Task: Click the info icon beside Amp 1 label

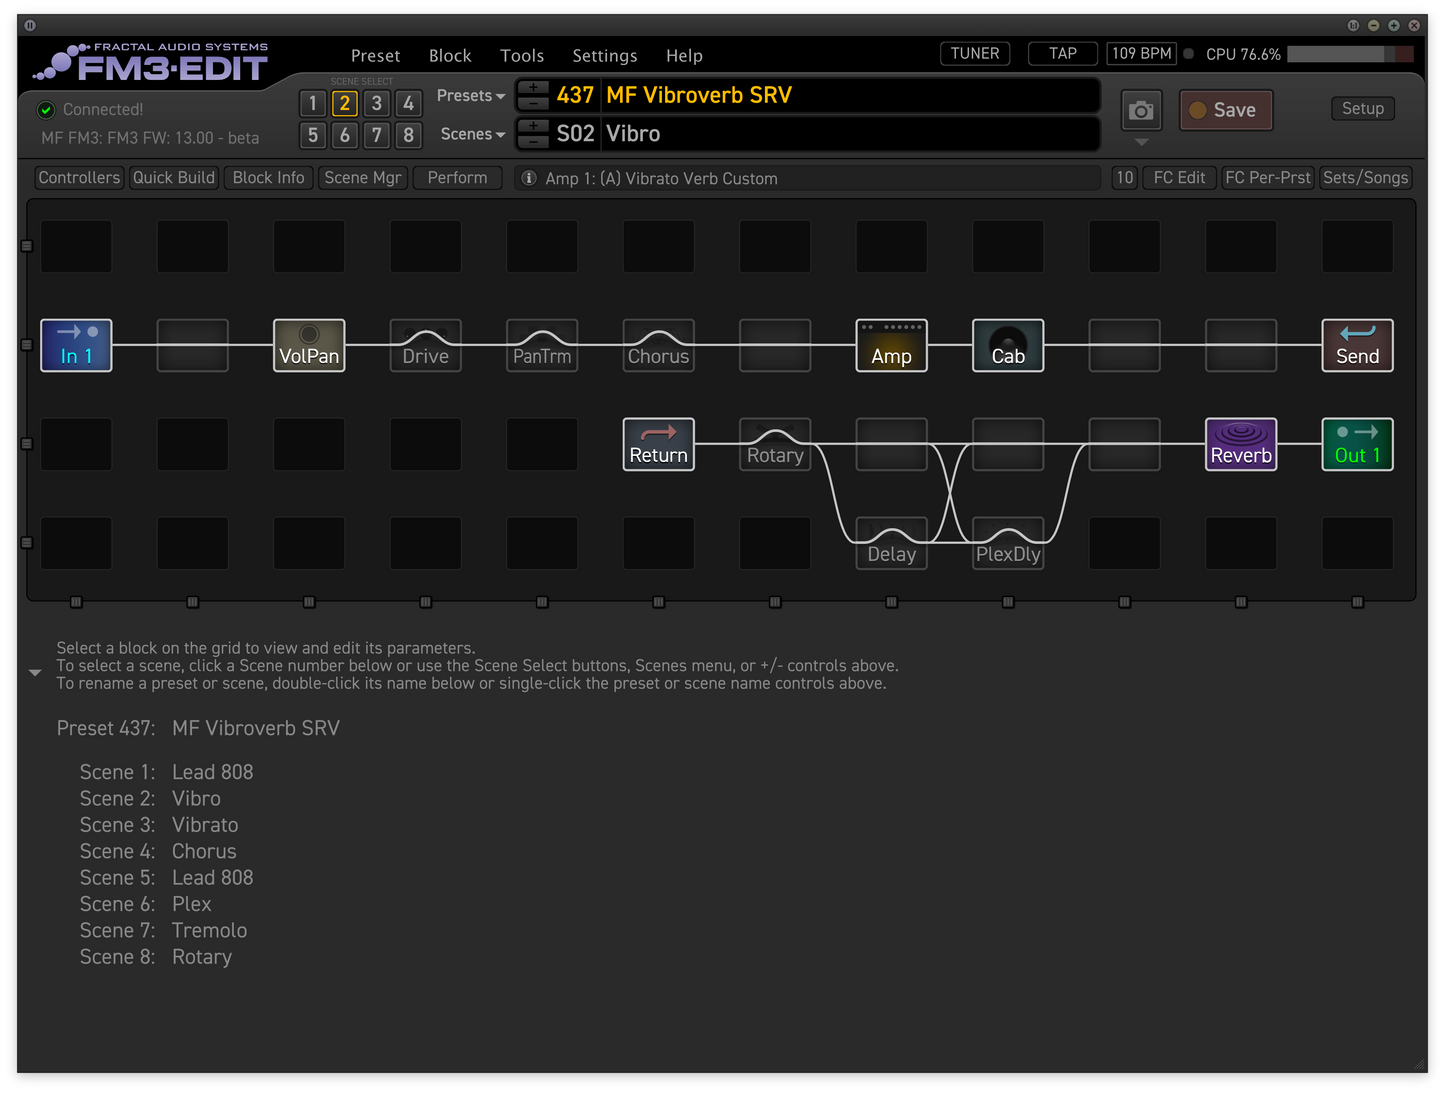Action: point(529,178)
